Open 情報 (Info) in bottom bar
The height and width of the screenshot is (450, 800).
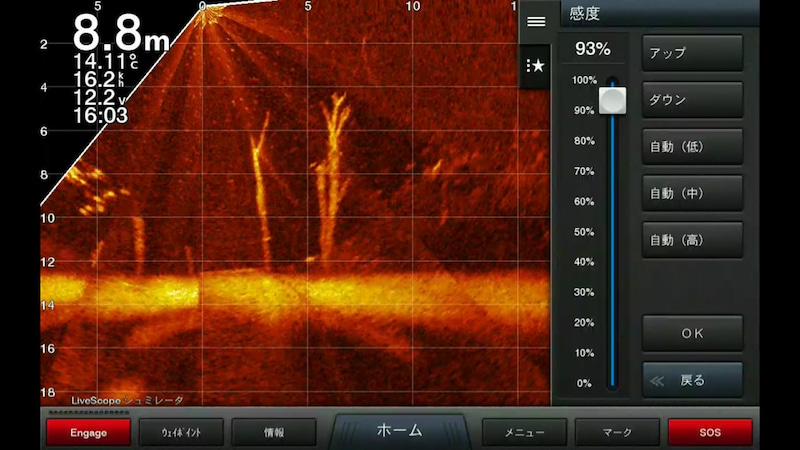coord(273,432)
